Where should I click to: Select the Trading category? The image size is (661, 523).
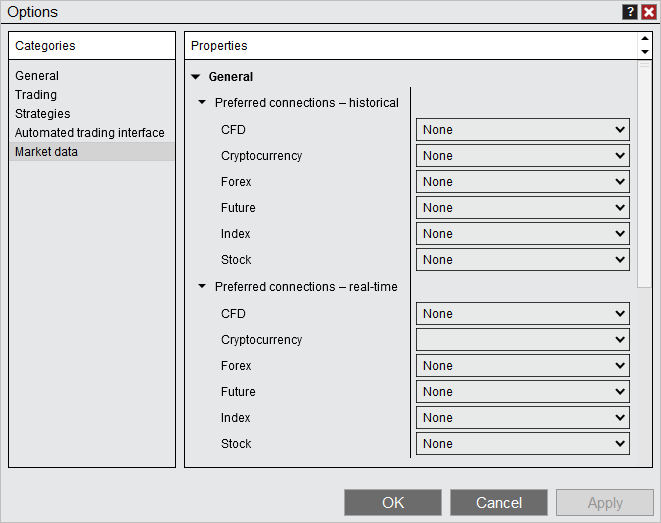coord(36,95)
